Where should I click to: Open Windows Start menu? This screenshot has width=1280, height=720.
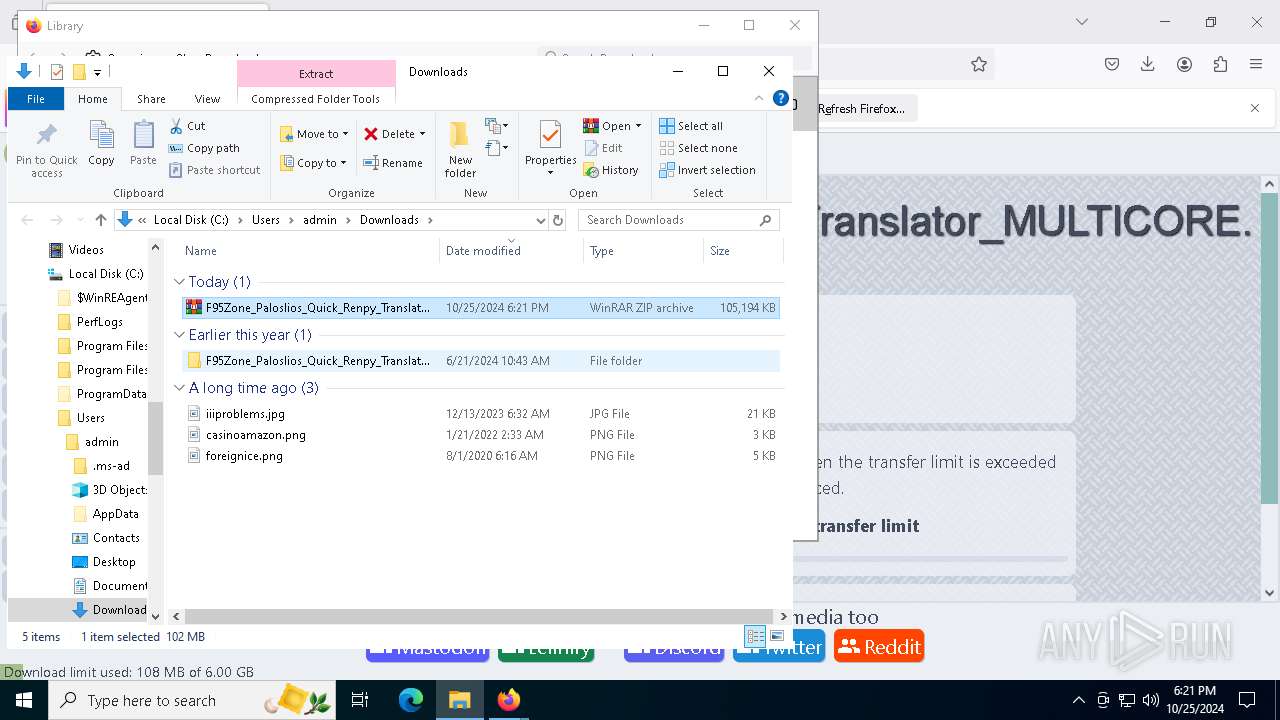click(x=24, y=700)
